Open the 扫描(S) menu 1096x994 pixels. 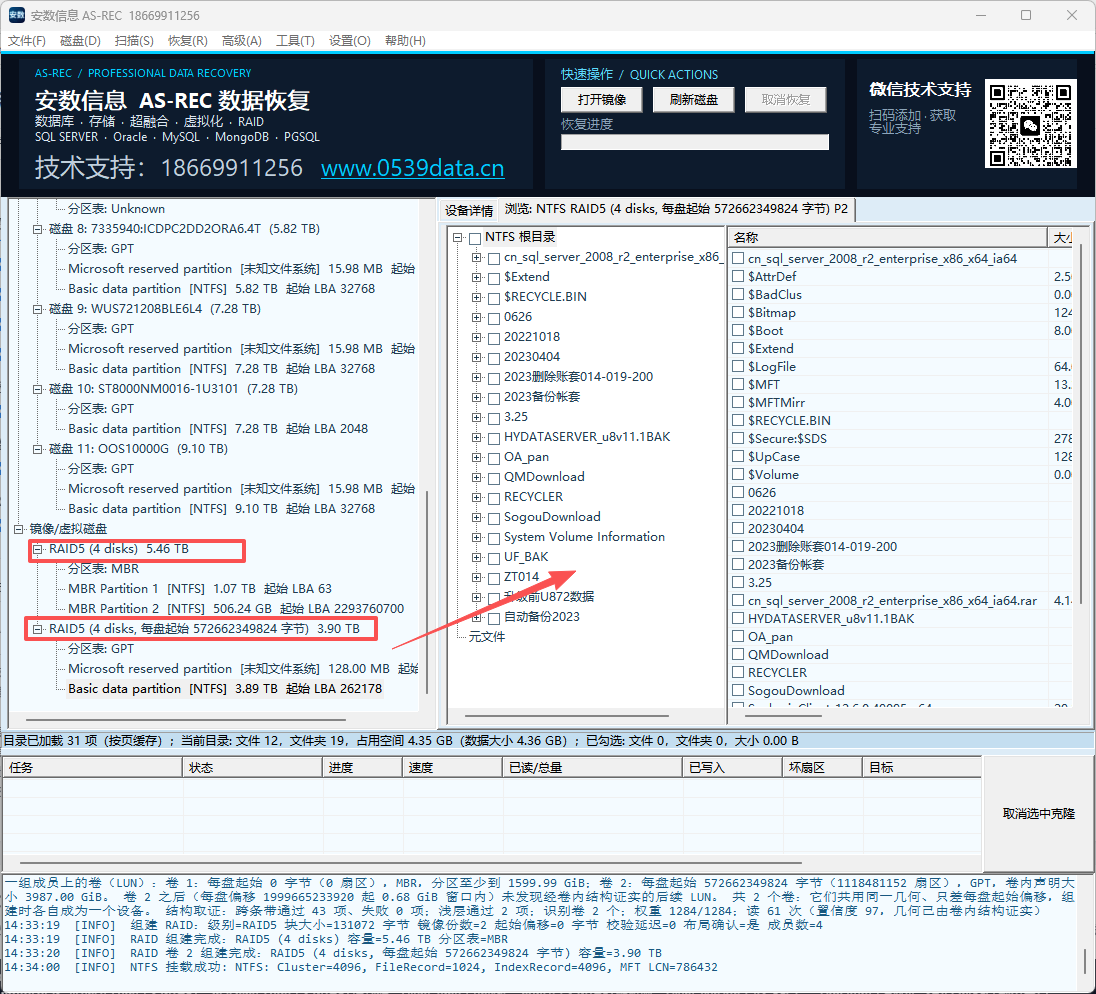(134, 41)
